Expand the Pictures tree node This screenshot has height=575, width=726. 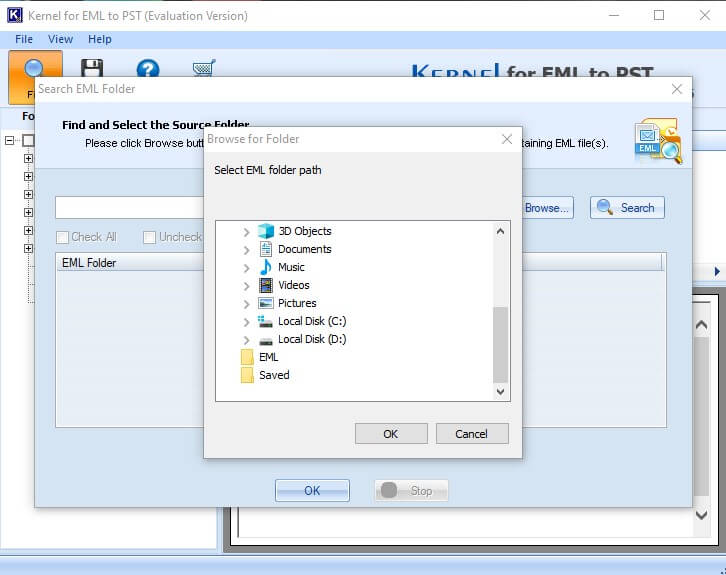click(247, 304)
